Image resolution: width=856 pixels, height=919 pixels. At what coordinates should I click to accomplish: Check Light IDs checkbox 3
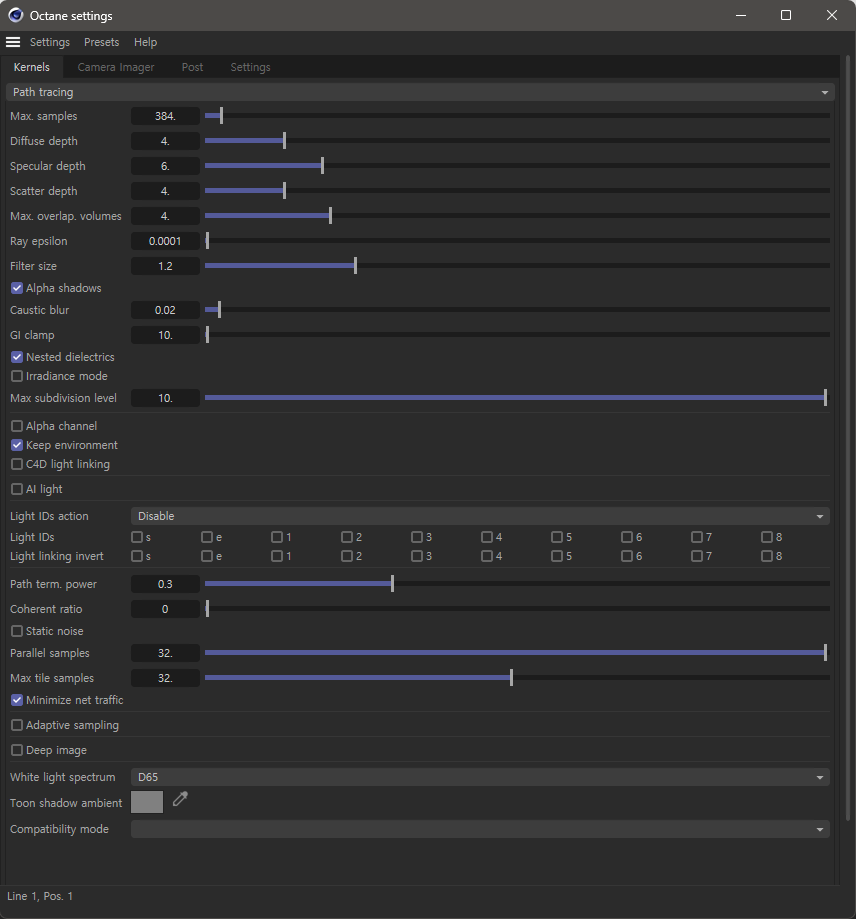pyautogui.click(x=417, y=537)
